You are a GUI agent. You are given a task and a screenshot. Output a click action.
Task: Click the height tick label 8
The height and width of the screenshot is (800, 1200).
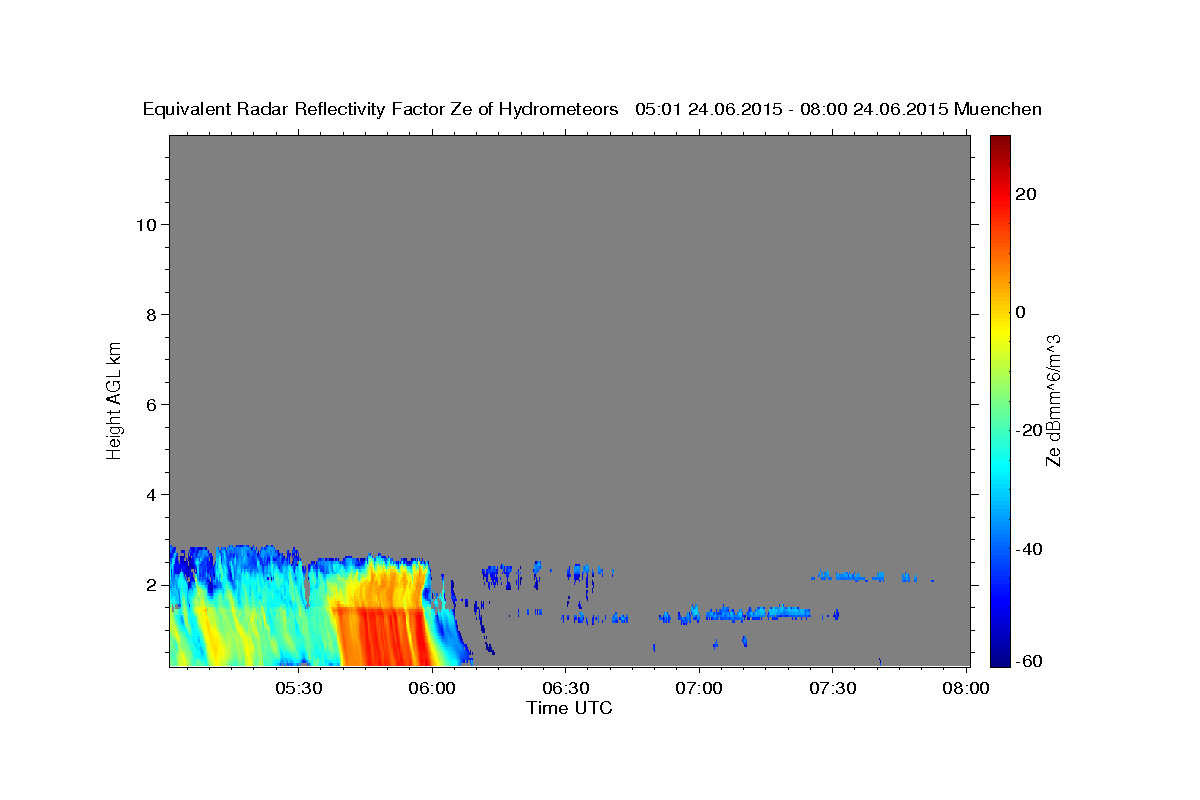coord(152,314)
